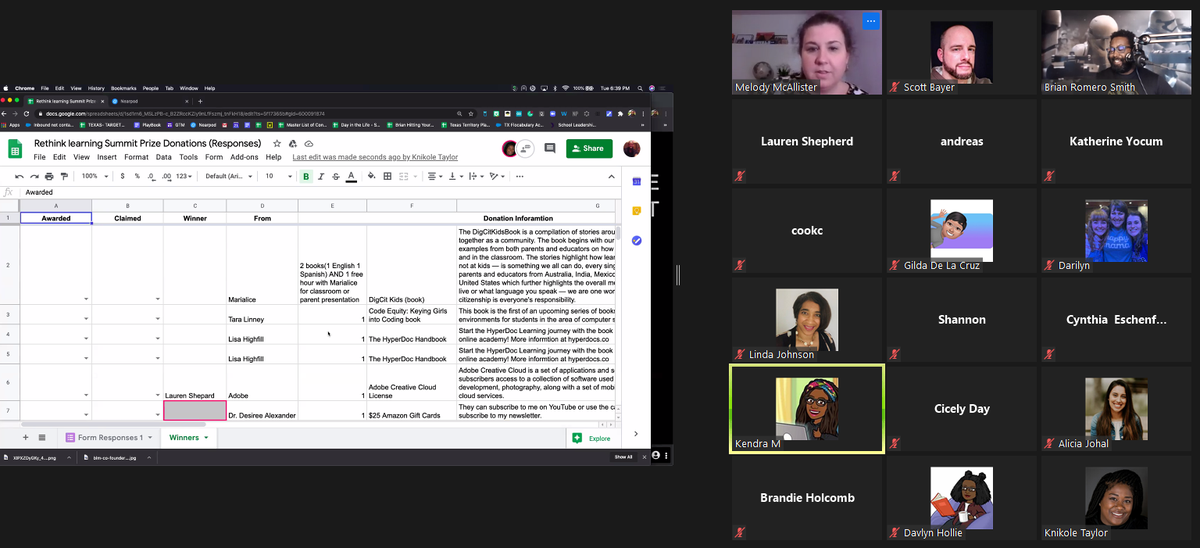Undo the last edit in Sheets

tap(20, 176)
